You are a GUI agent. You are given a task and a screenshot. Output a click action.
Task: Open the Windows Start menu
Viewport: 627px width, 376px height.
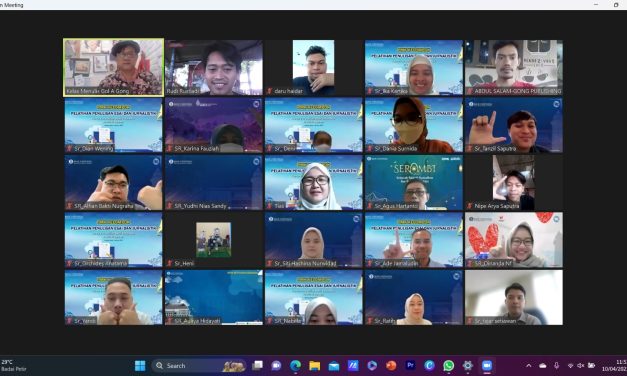(140, 366)
